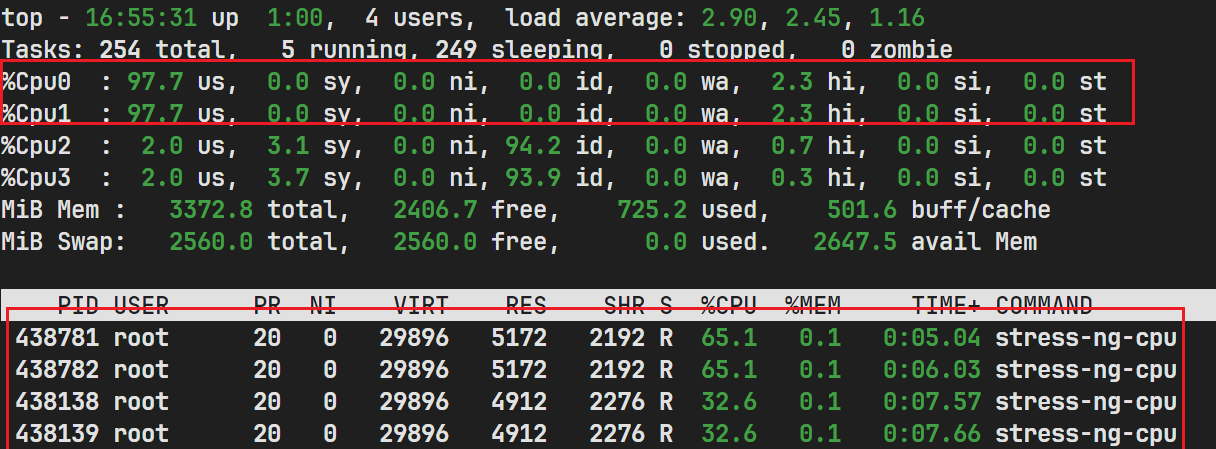
Task: Click the PID column header
Action: (x=78, y=305)
